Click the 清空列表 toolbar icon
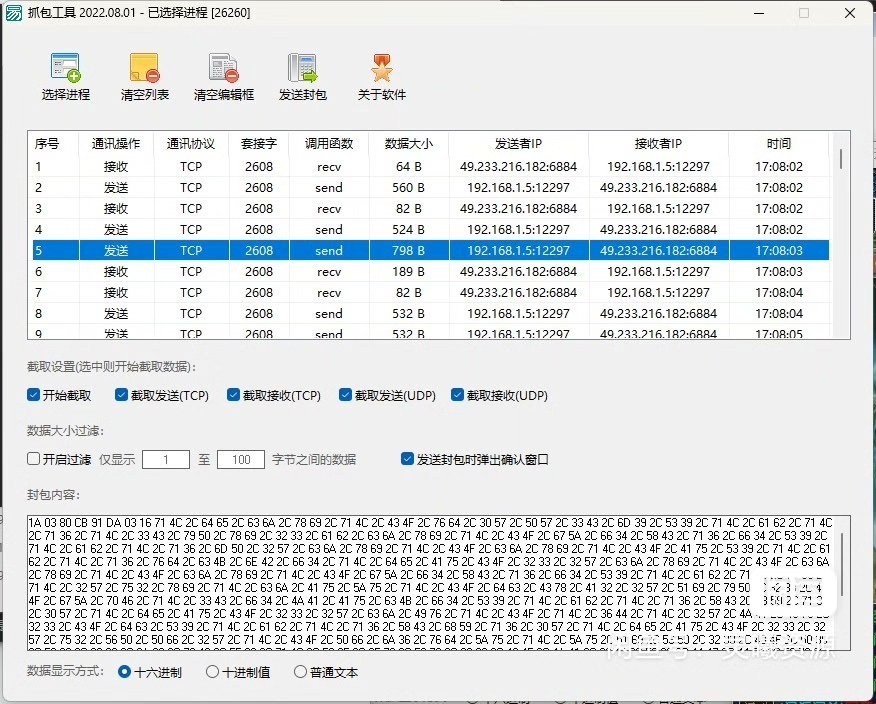 tap(145, 68)
